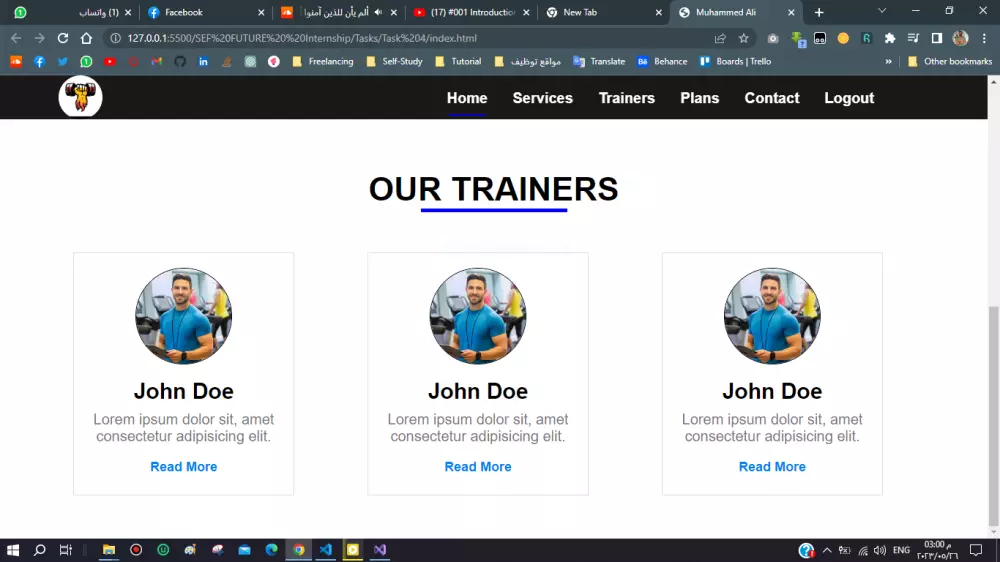The width and height of the screenshot is (1000, 562).
Task: Click the page vertical scrollbar thumb
Action: tap(993, 415)
